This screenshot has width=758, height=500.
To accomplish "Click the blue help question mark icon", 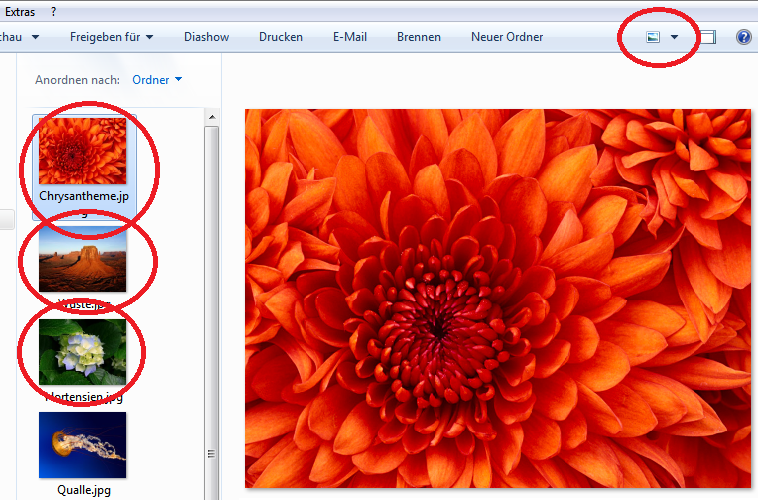I will pyautogui.click(x=743, y=37).
